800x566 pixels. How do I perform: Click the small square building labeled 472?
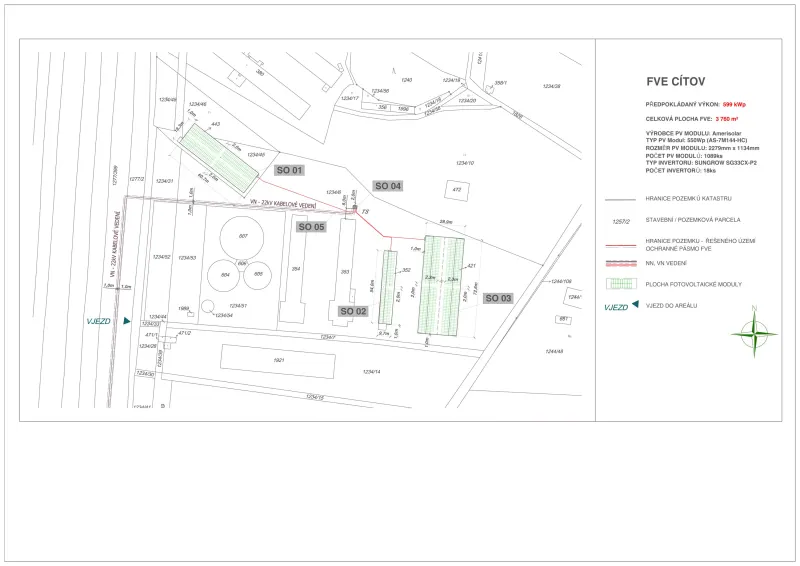pyautogui.click(x=457, y=190)
